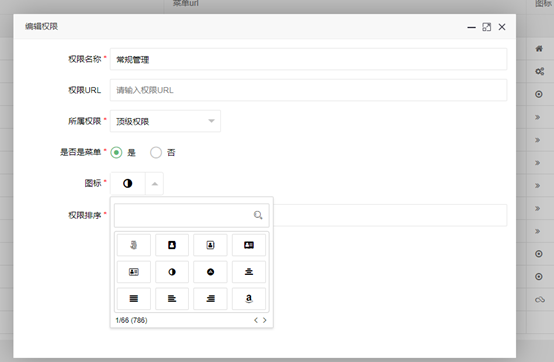
Task: Click the gears icon in background table
Action: point(539,71)
